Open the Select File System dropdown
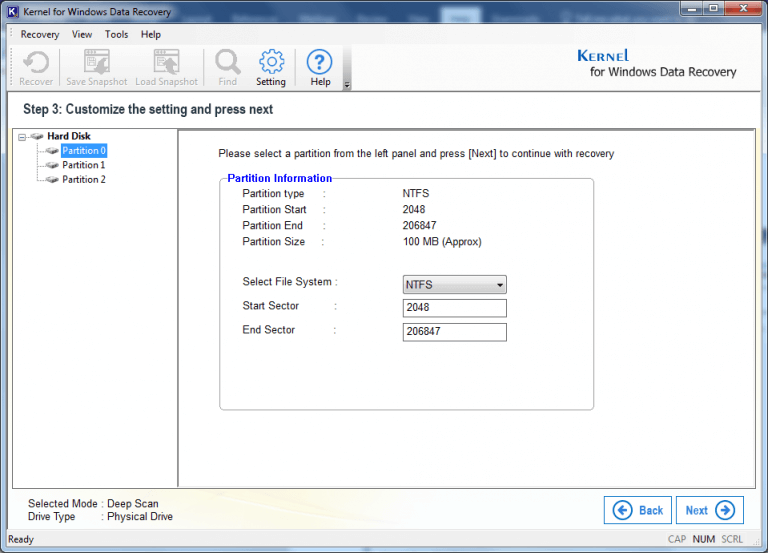This screenshot has width=768, height=553. 455,285
